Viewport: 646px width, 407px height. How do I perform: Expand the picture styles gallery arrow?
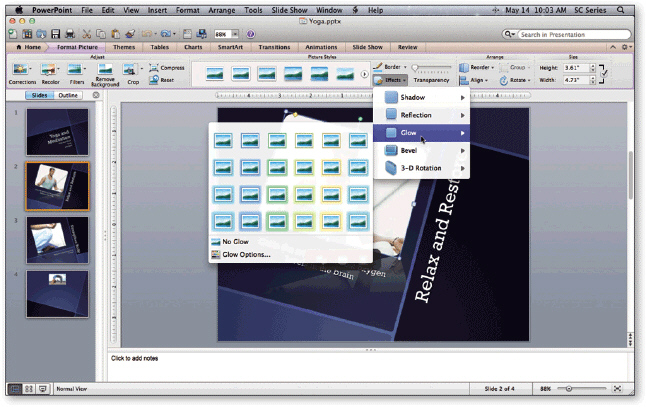pyautogui.click(x=364, y=75)
